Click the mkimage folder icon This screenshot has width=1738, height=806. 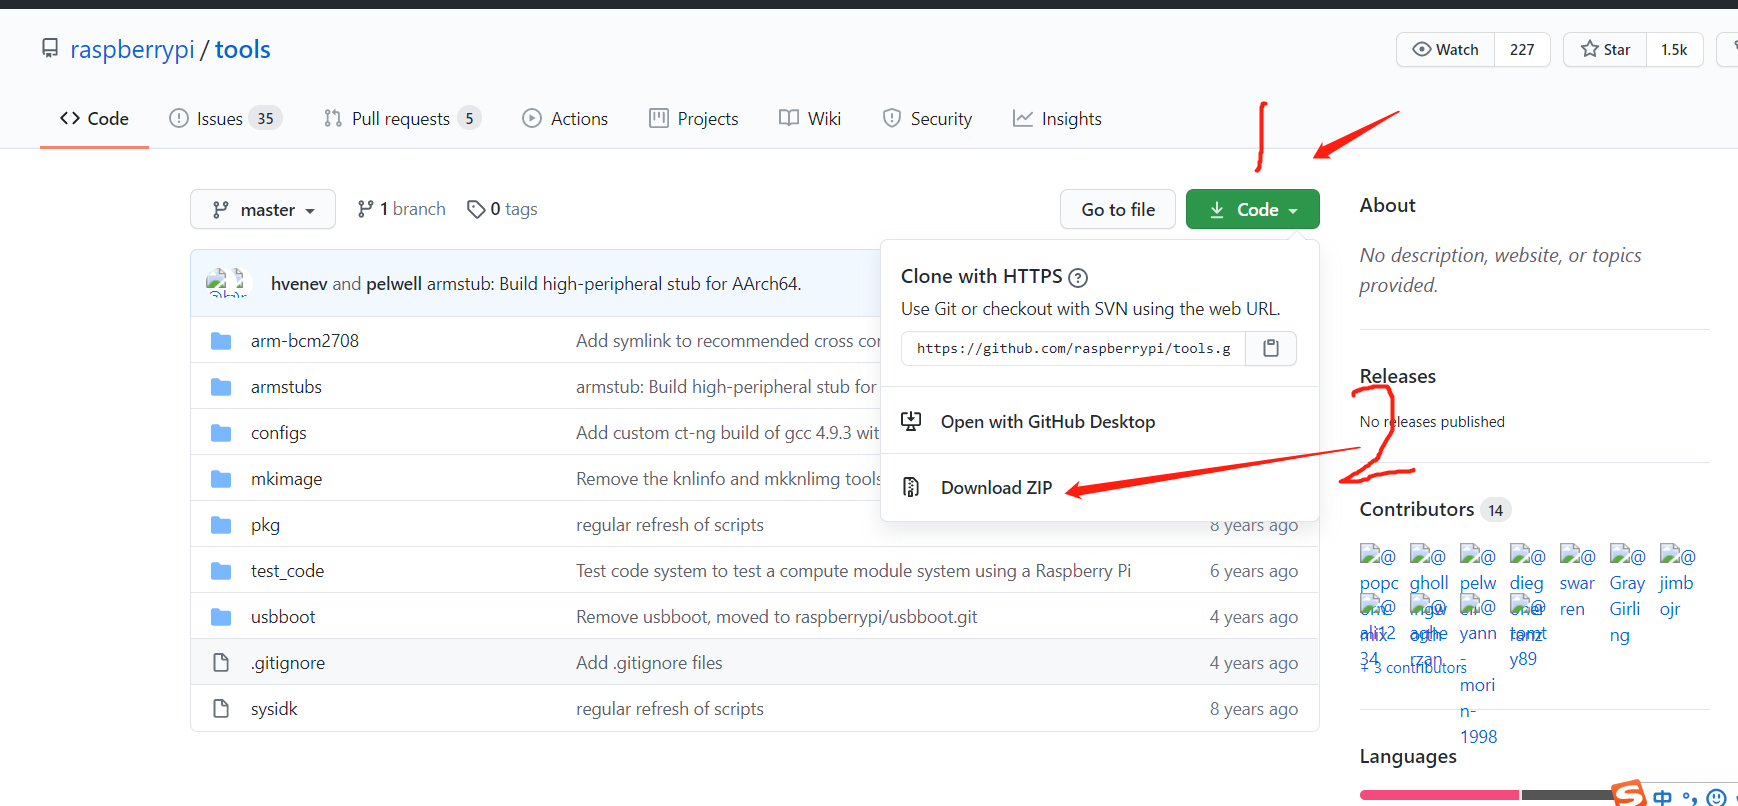click(221, 479)
